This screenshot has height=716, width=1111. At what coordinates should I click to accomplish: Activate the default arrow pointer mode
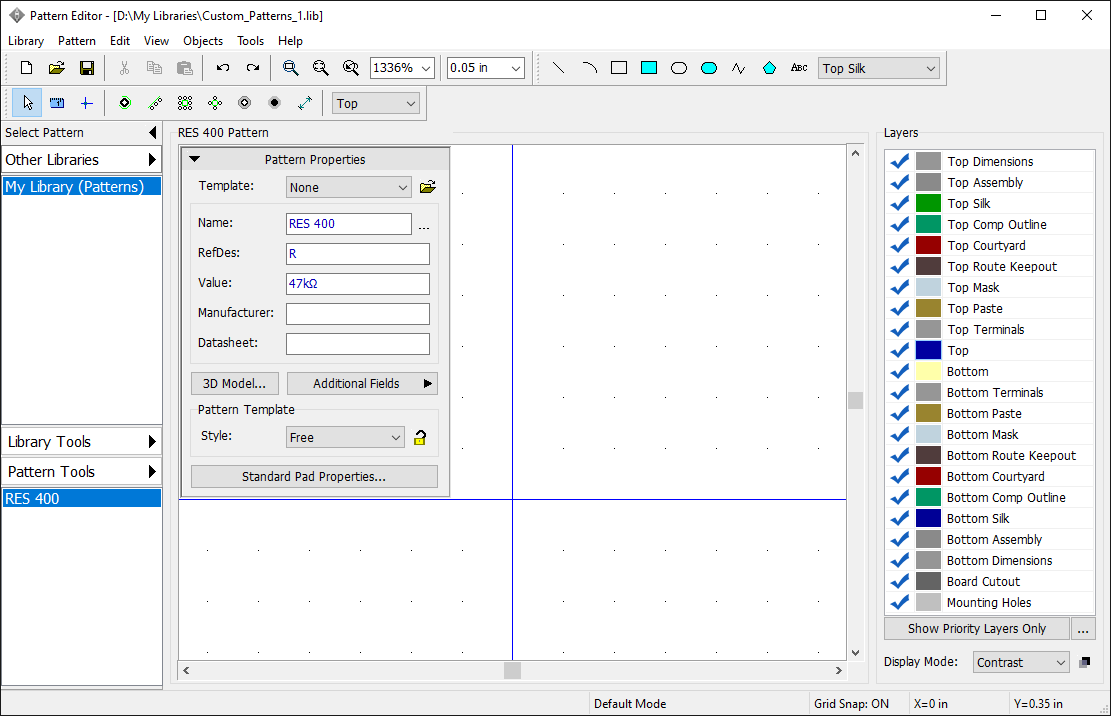(x=27, y=103)
